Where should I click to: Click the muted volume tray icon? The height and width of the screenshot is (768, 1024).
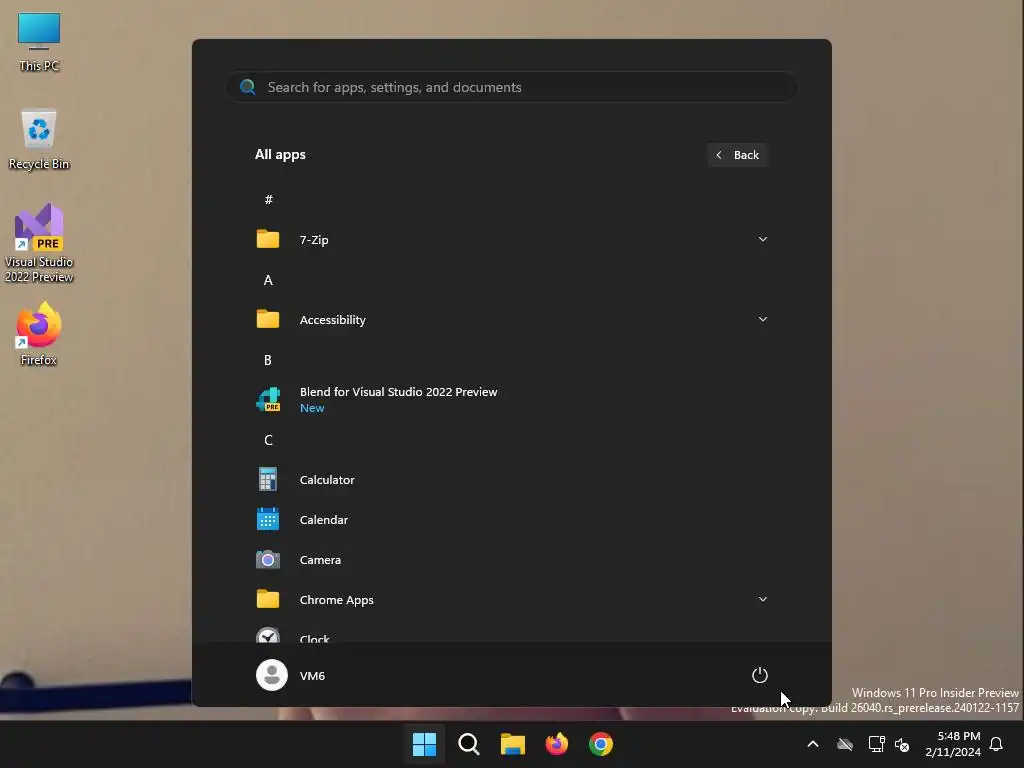[902, 744]
